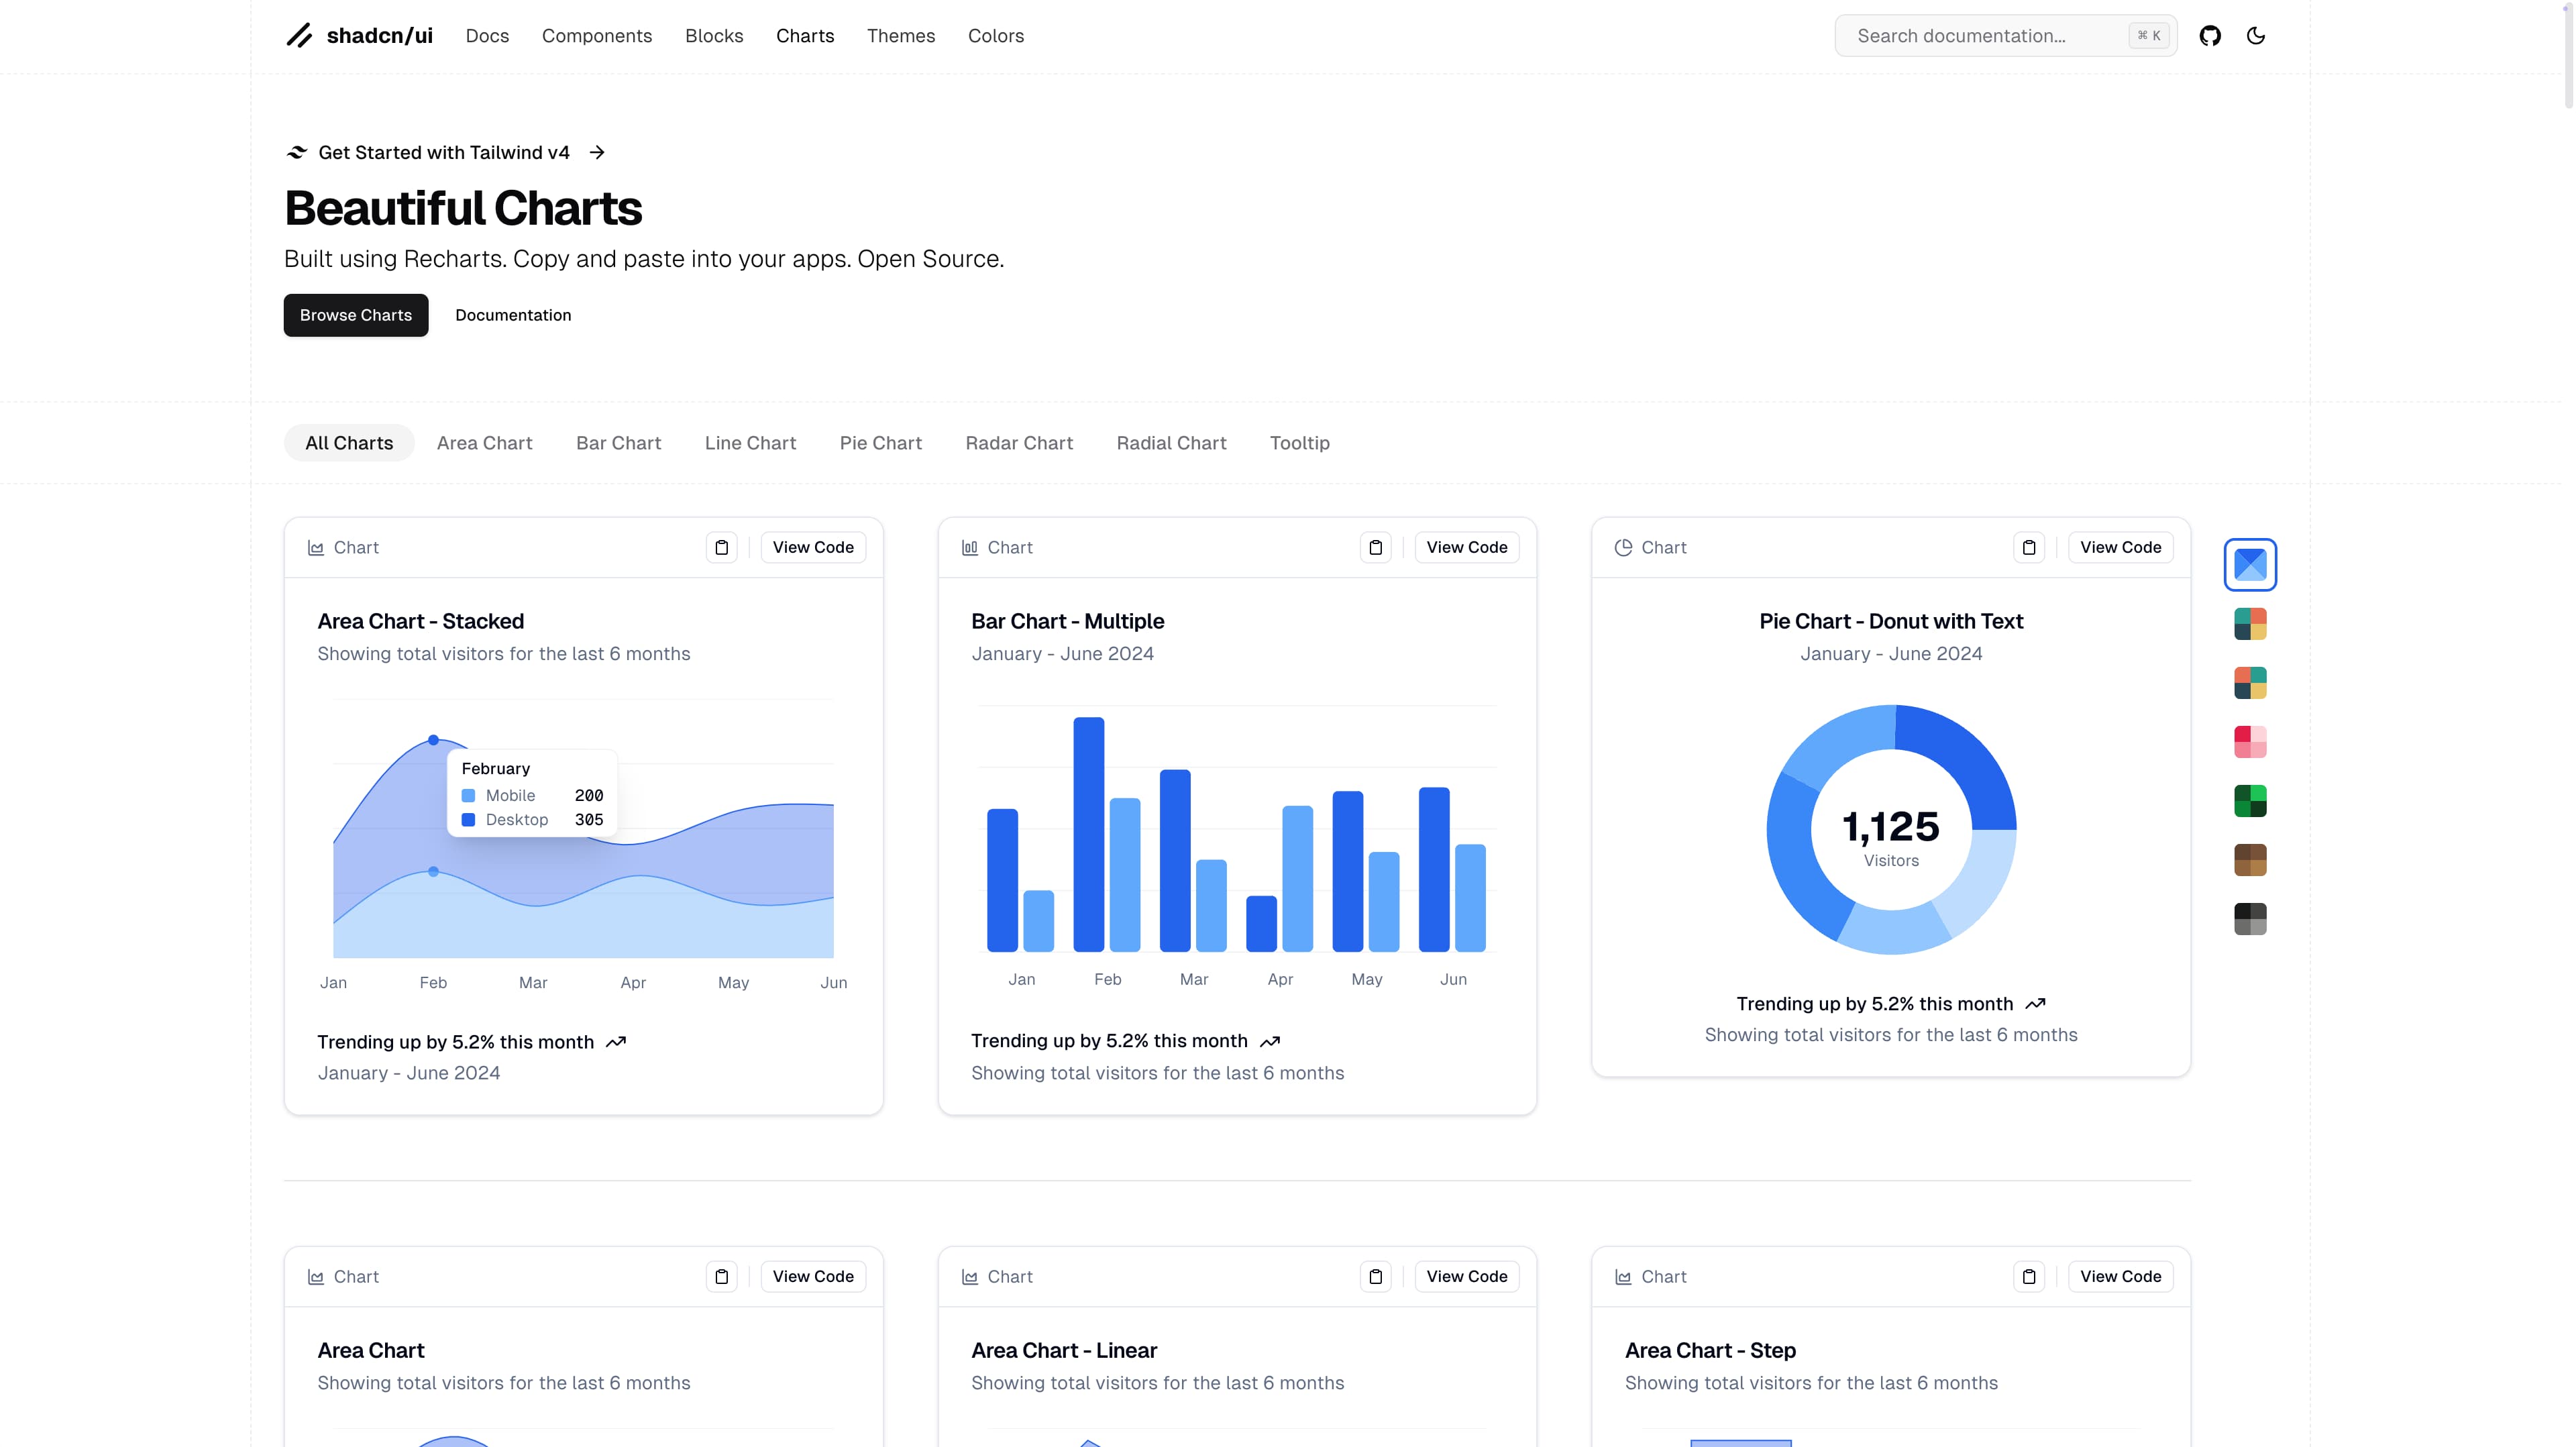Switch to the Bar Chart tab
Image resolution: width=2576 pixels, height=1447 pixels.
(x=618, y=443)
